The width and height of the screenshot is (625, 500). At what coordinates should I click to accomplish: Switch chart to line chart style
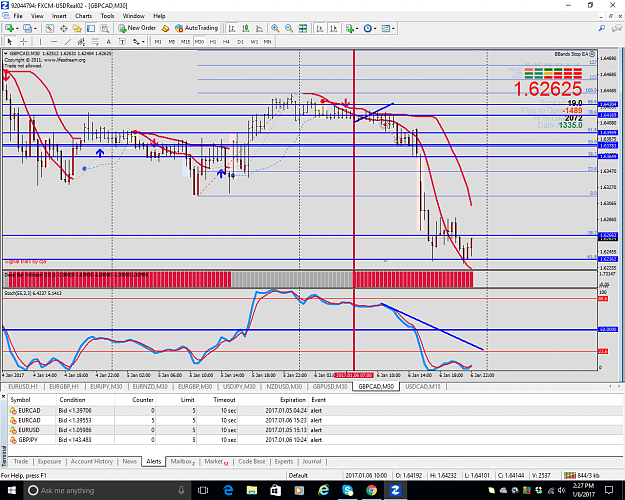click(259, 28)
